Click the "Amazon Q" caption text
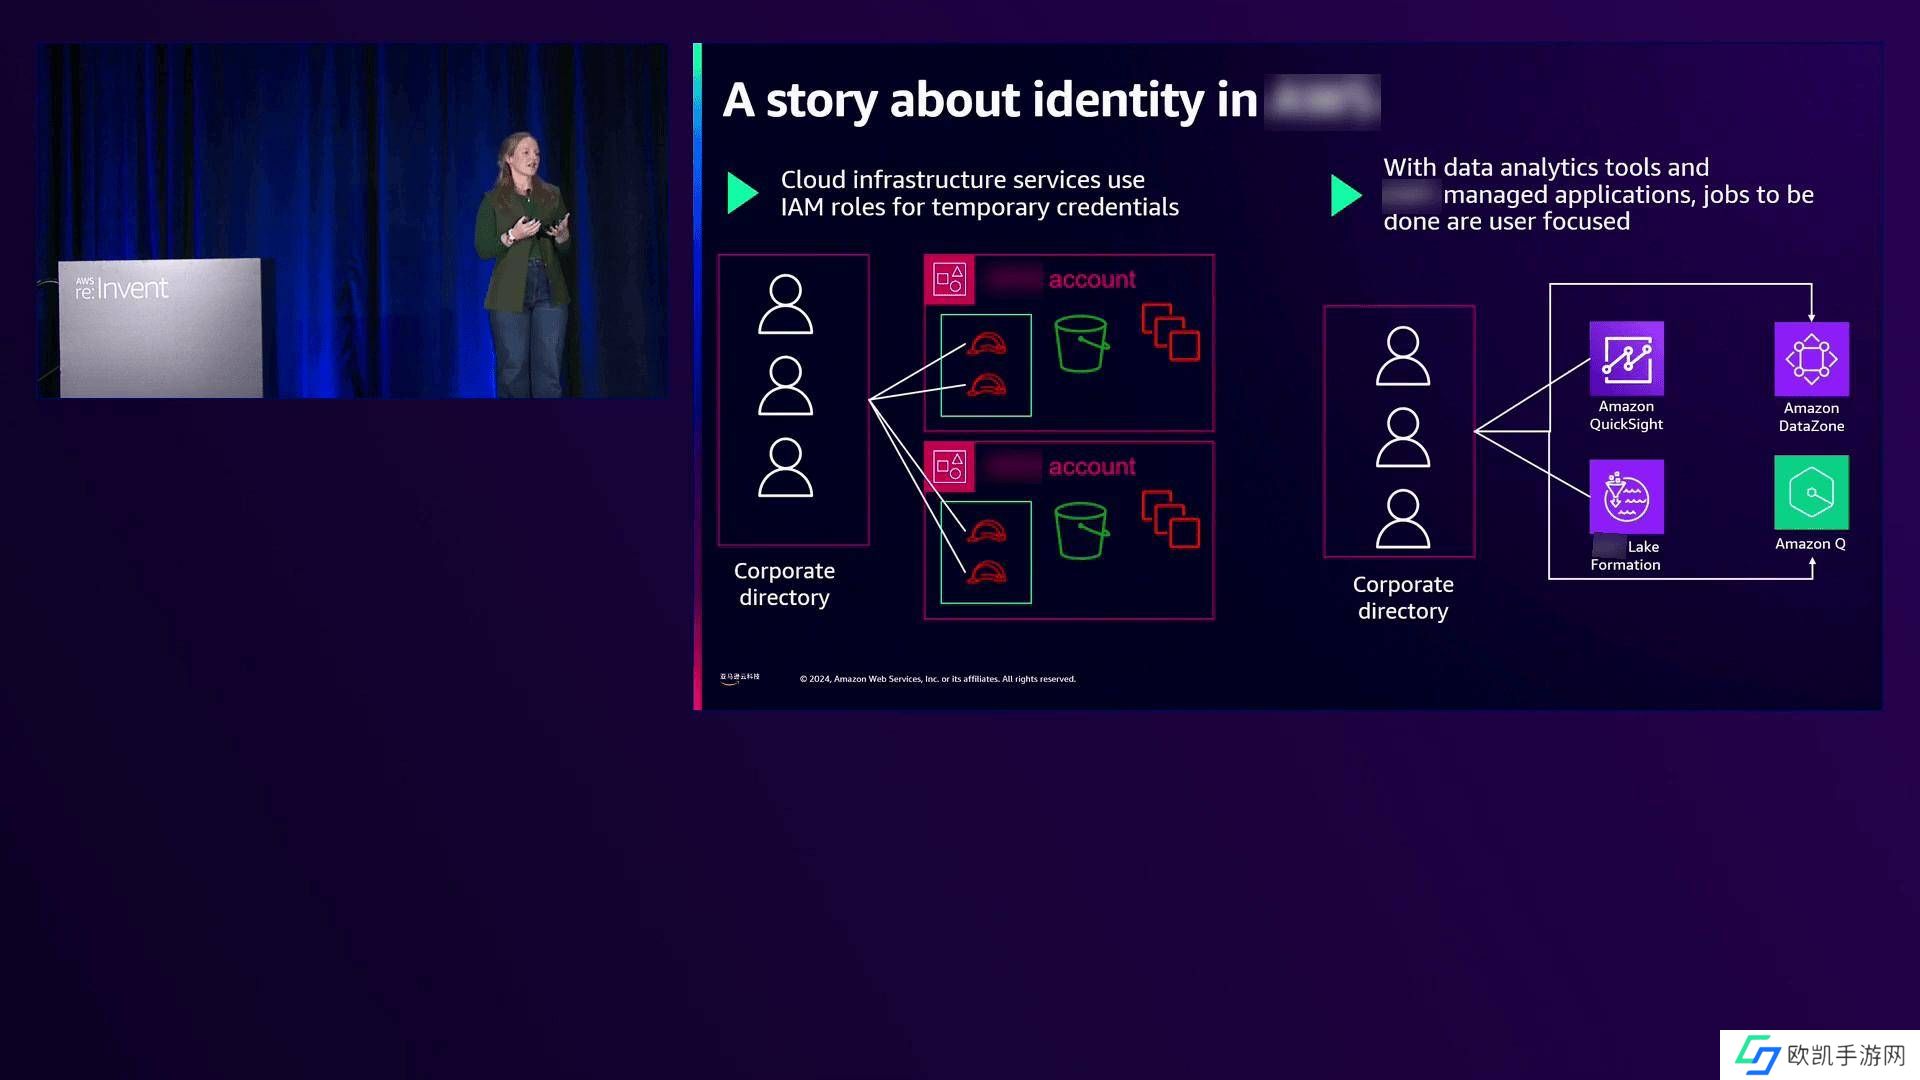The image size is (1920, 1080). tap(1810, 544)
